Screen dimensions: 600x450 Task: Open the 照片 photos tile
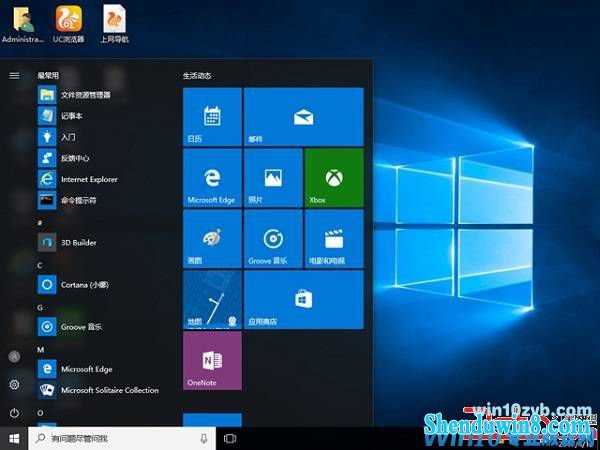coord(273,178)
